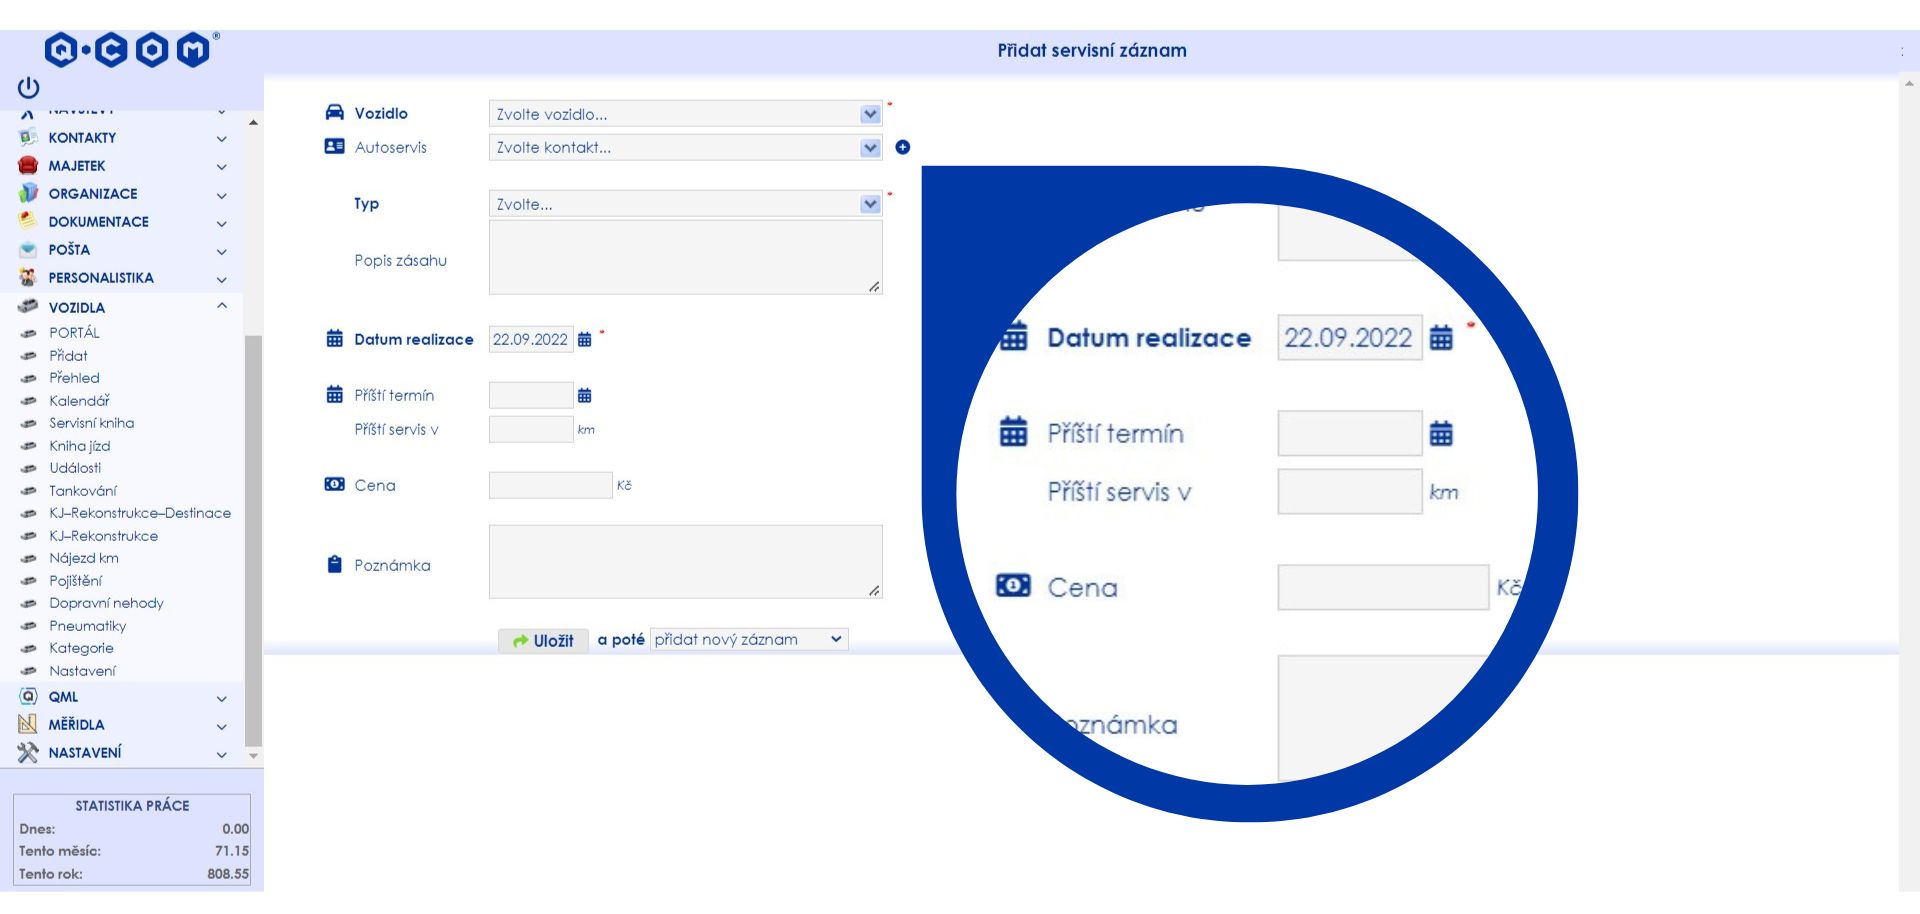
Task: Open Pojištění link
Action: 75,581
